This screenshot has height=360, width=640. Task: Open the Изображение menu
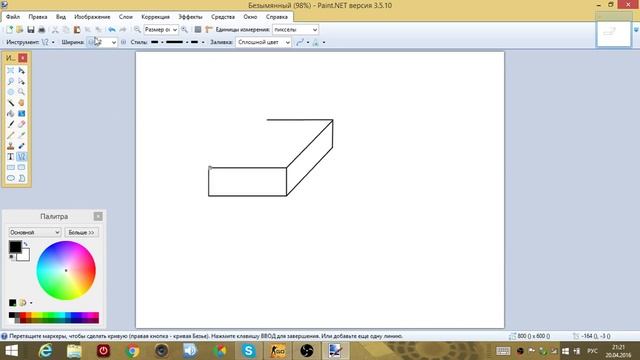92,17
